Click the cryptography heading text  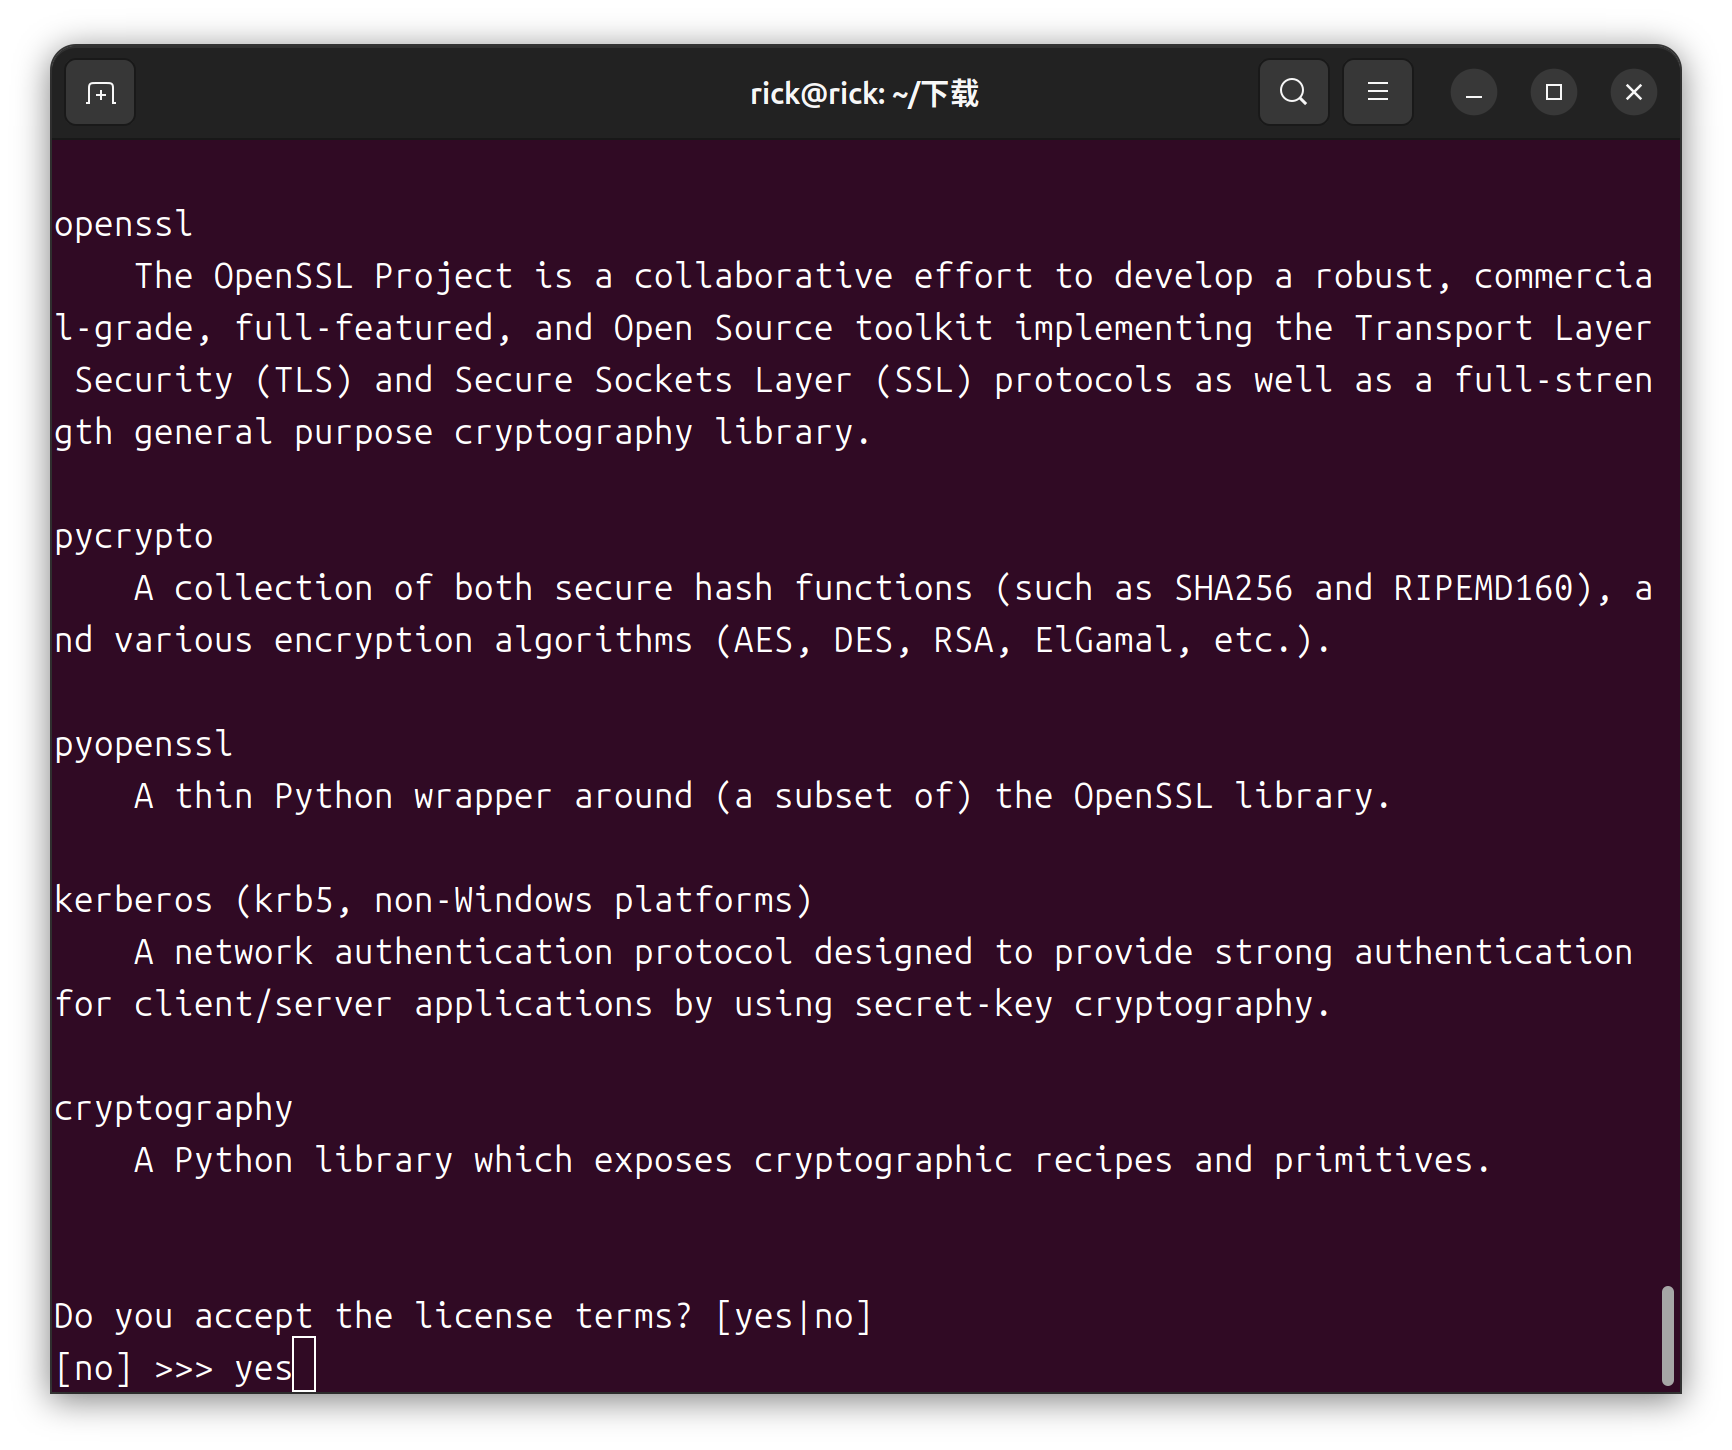tap(173, 1109)
